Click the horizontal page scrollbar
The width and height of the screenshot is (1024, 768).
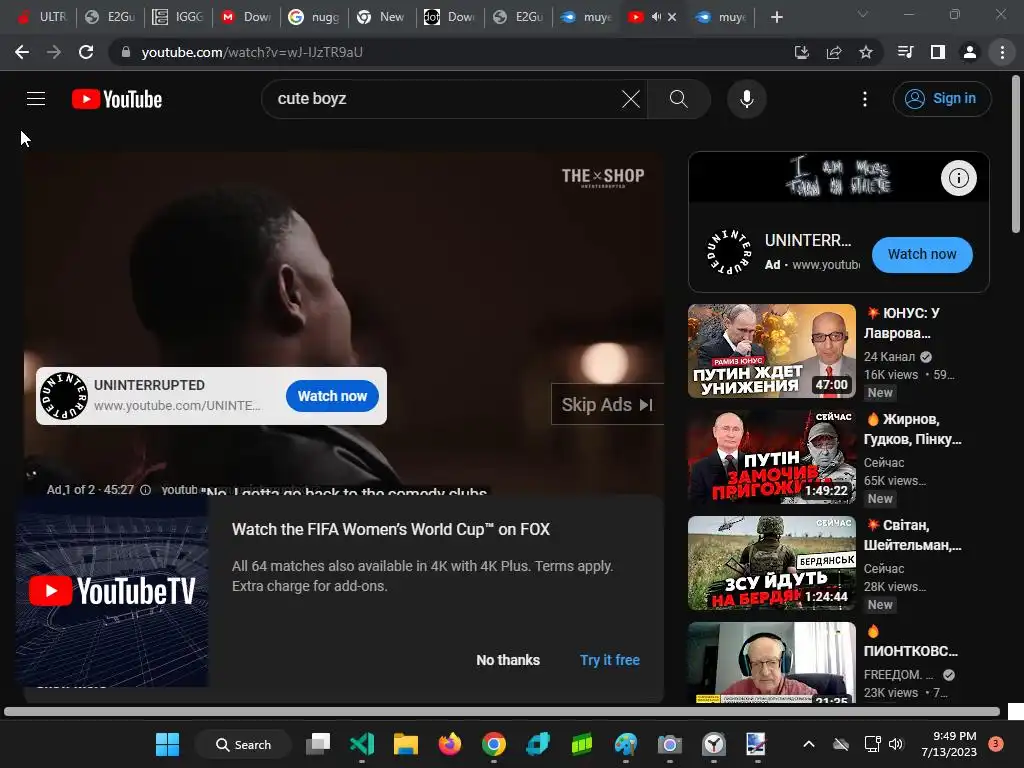click(x=502, y=712)
